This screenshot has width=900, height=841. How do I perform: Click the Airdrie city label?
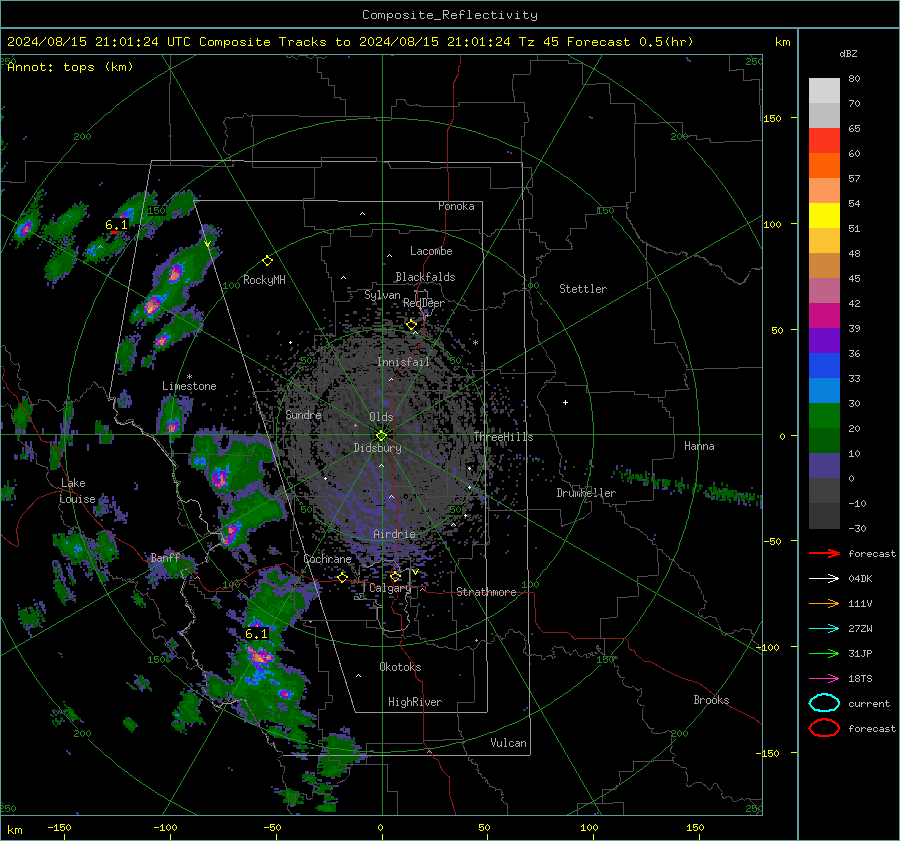pyautogui.click(x=394, y=534)
